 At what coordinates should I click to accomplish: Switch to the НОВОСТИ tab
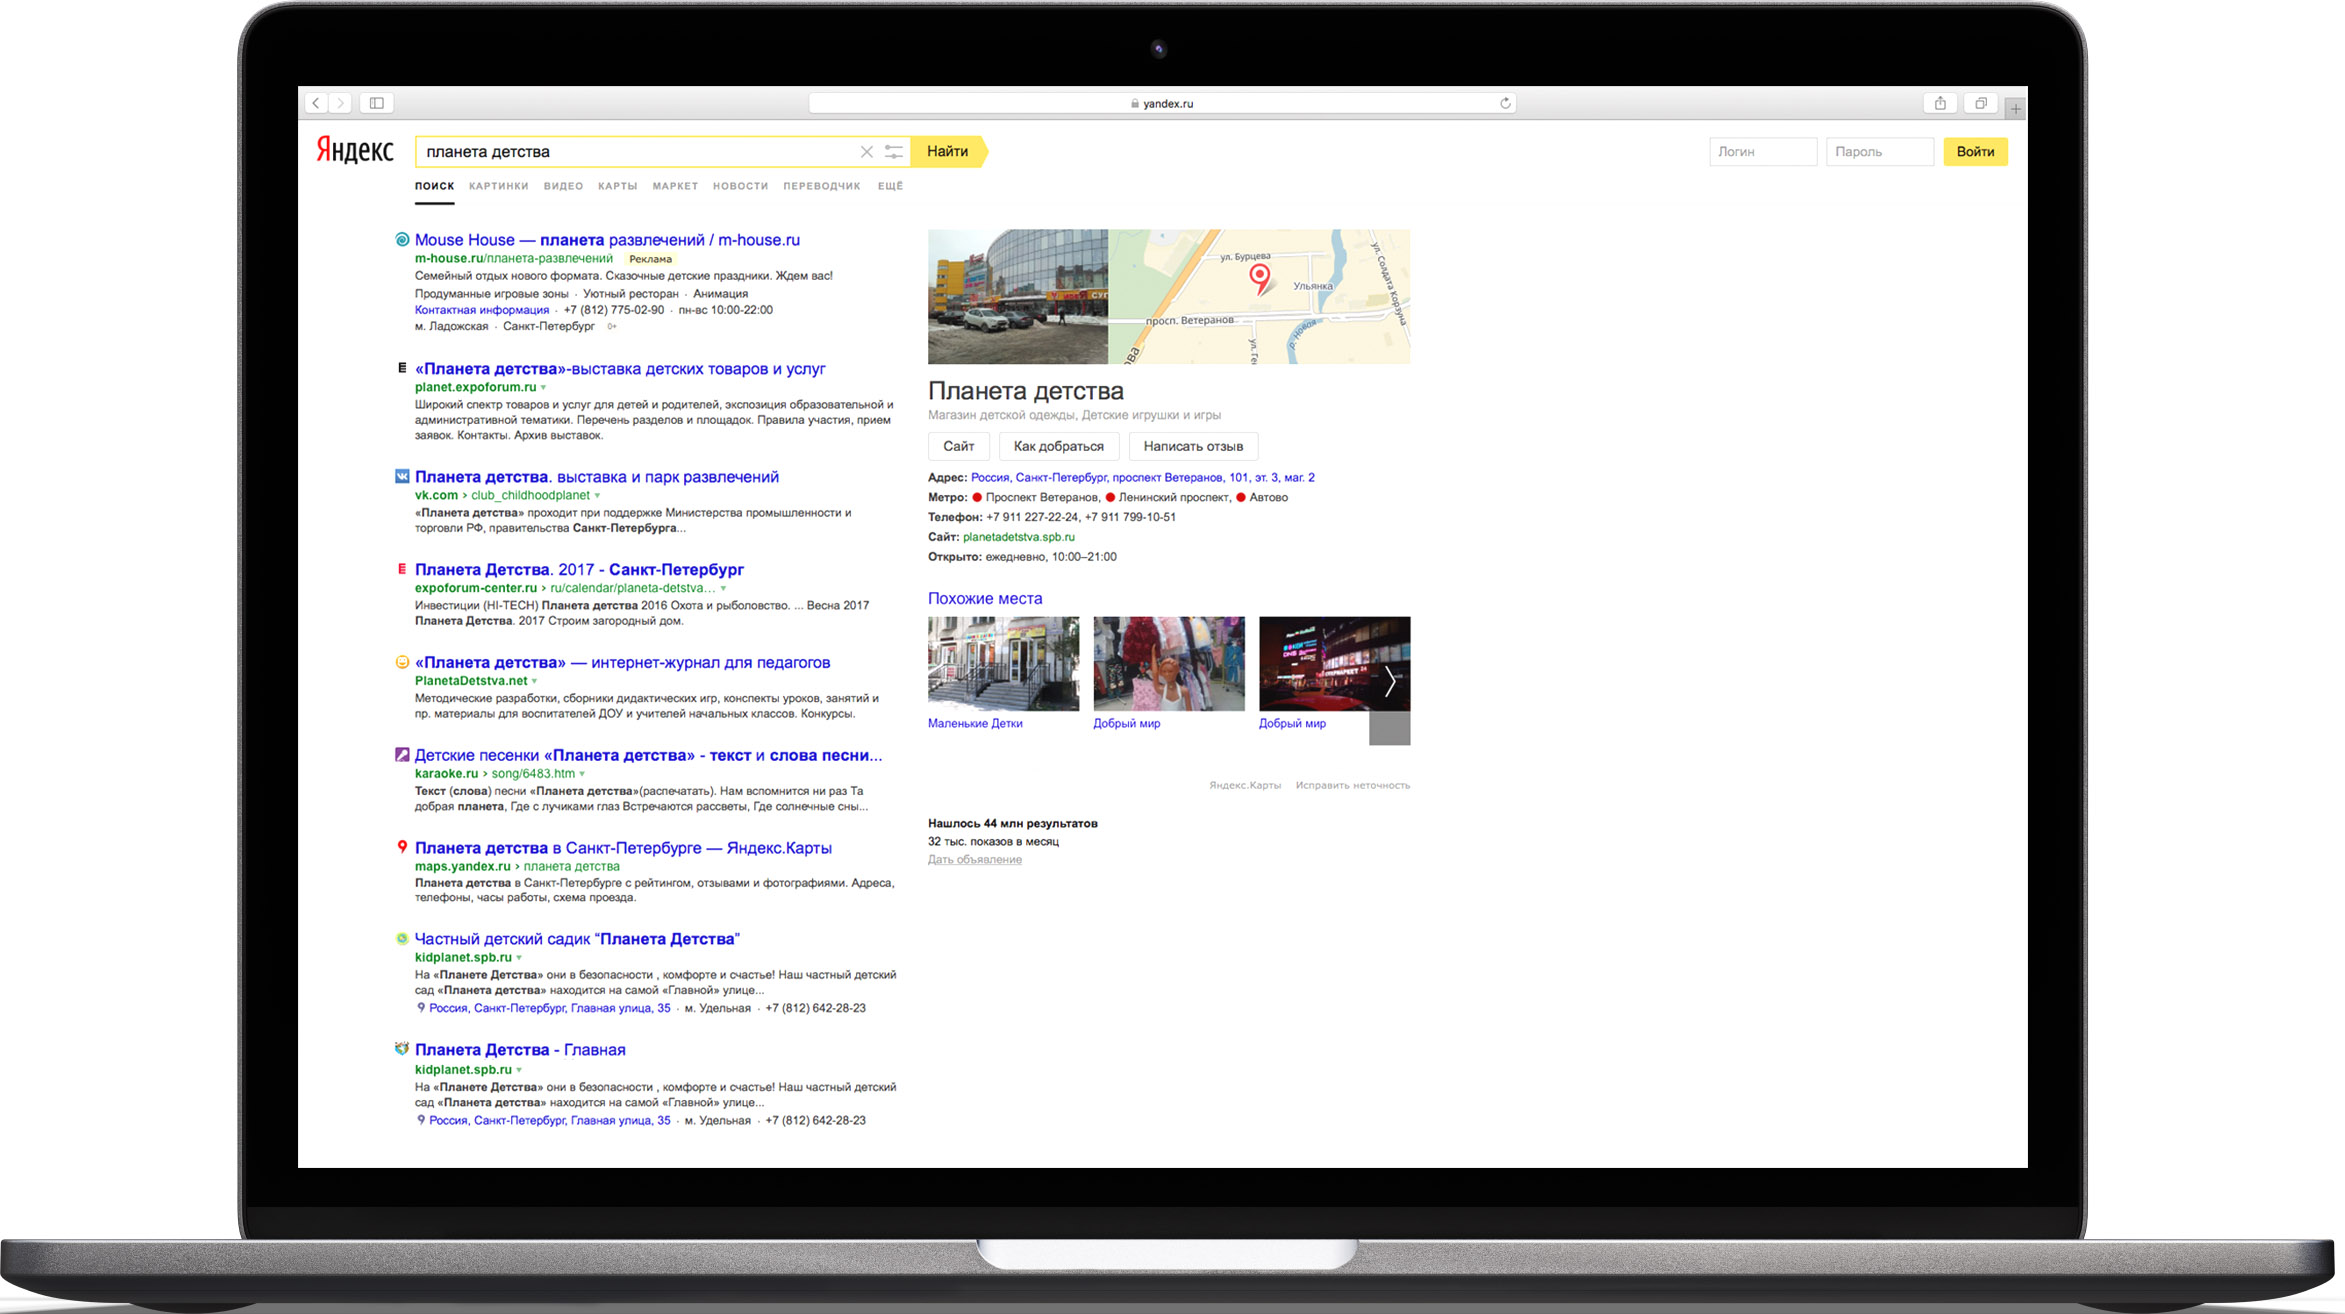[741, 186]
